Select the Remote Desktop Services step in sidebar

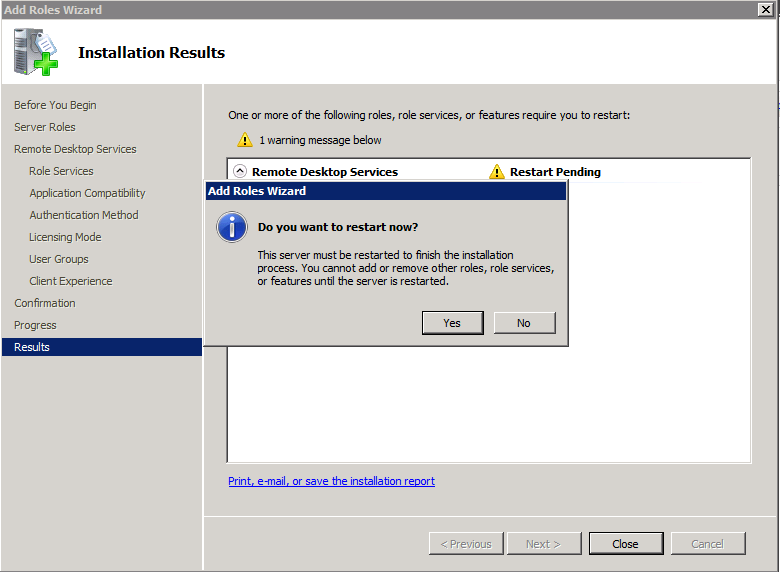pos(75,149)
